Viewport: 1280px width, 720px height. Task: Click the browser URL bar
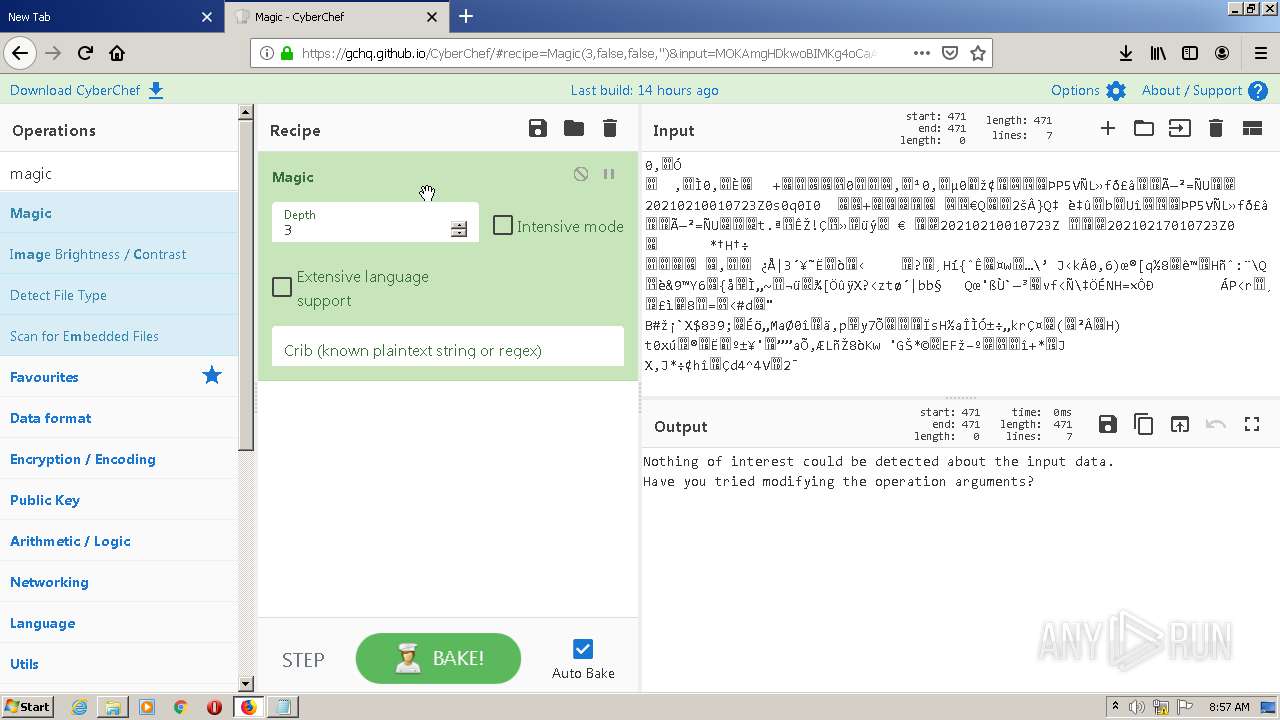pyautogui.click(x=588, y=54)
